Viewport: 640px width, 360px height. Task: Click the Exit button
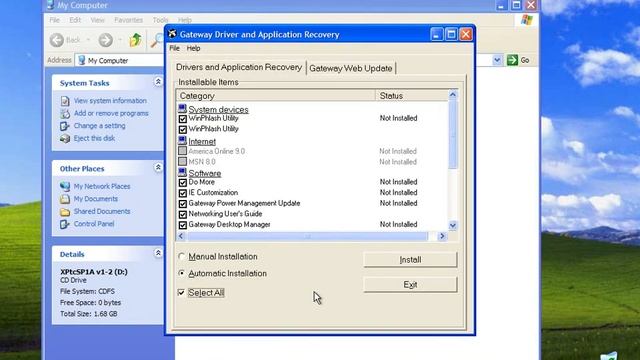(410, 284)
